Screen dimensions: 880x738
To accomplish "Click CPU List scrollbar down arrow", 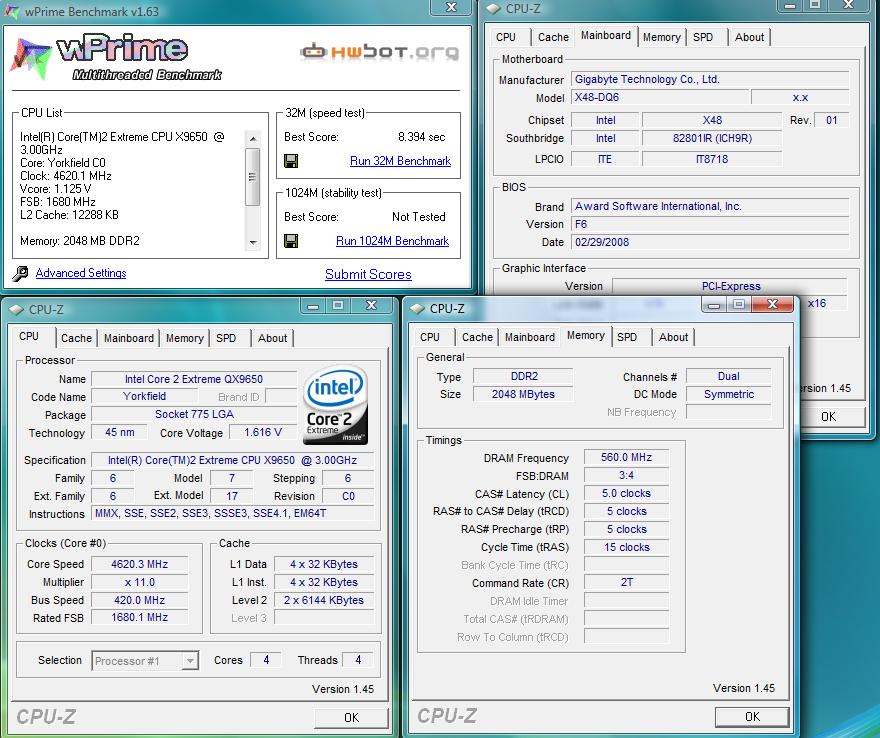I will (x=253, y=243).
